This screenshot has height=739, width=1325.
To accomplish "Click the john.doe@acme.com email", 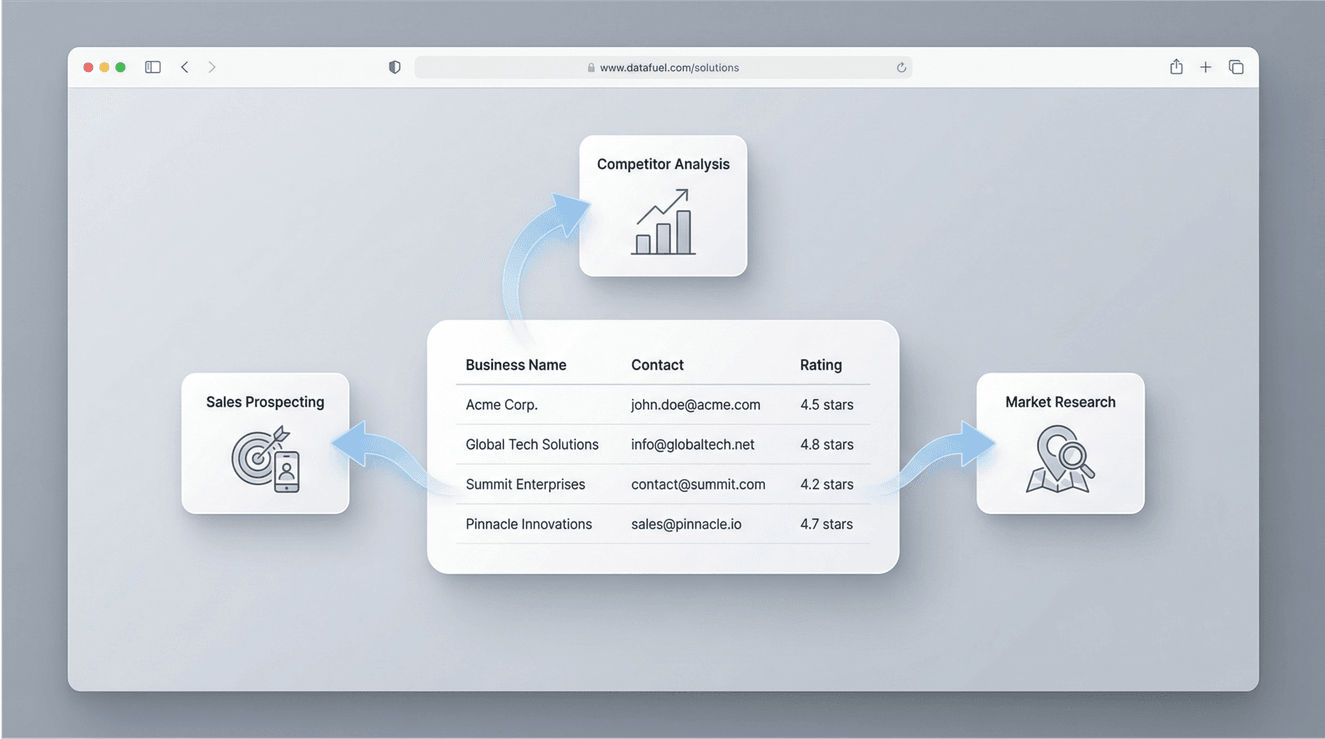I will coord(695,405).
